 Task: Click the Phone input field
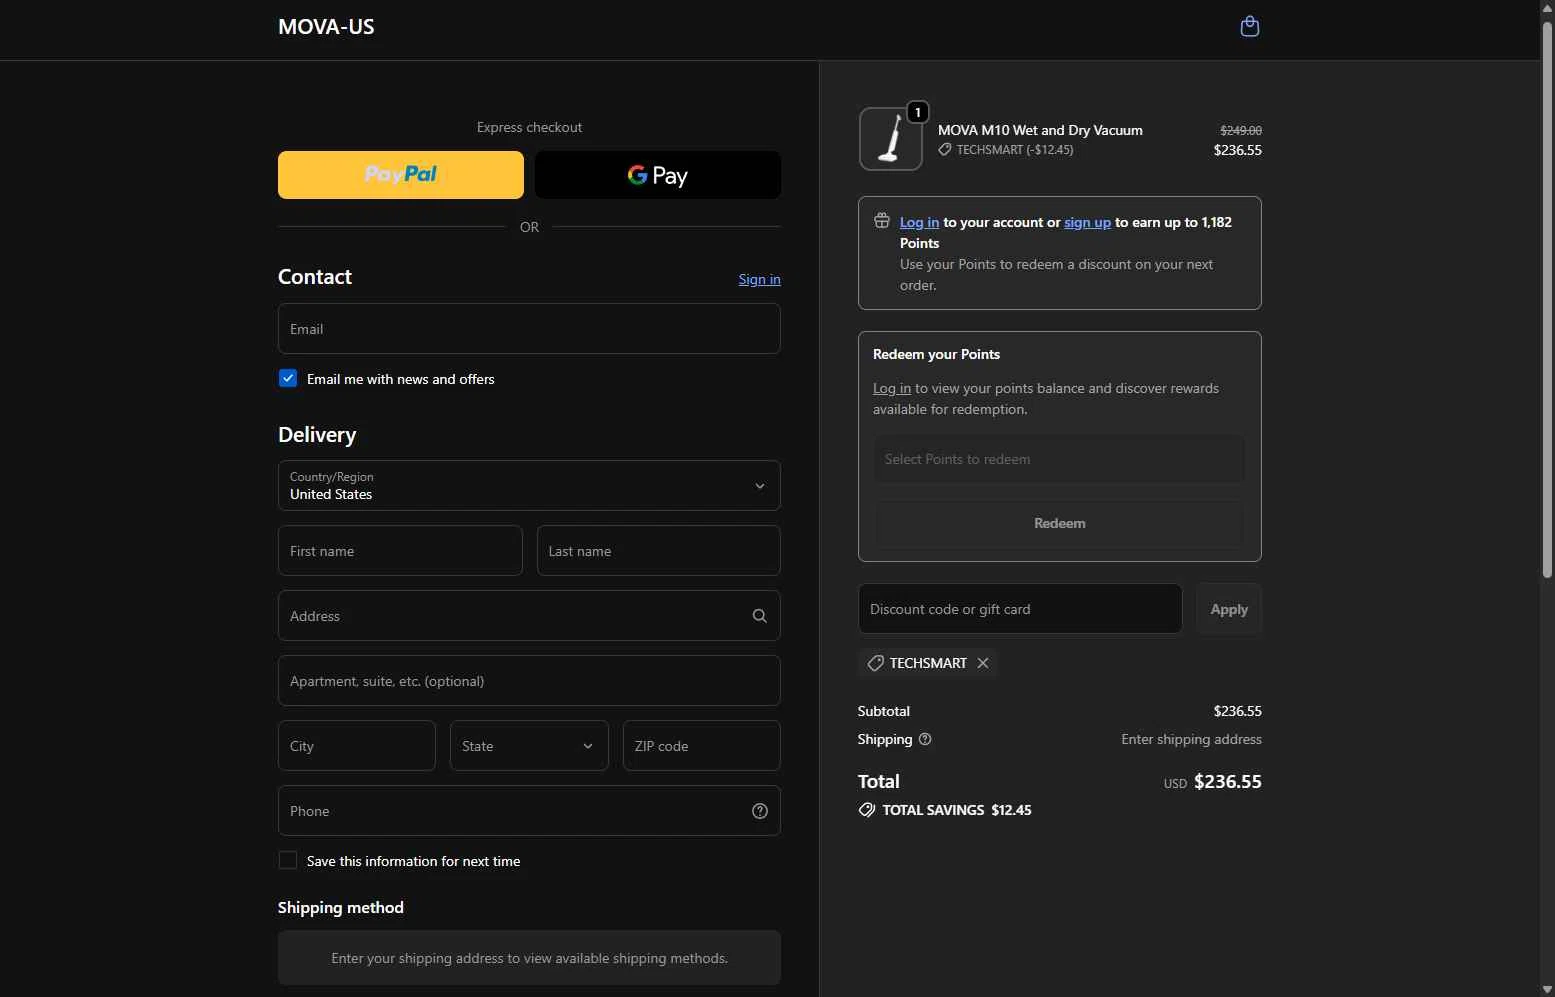[x=529, y=811]
